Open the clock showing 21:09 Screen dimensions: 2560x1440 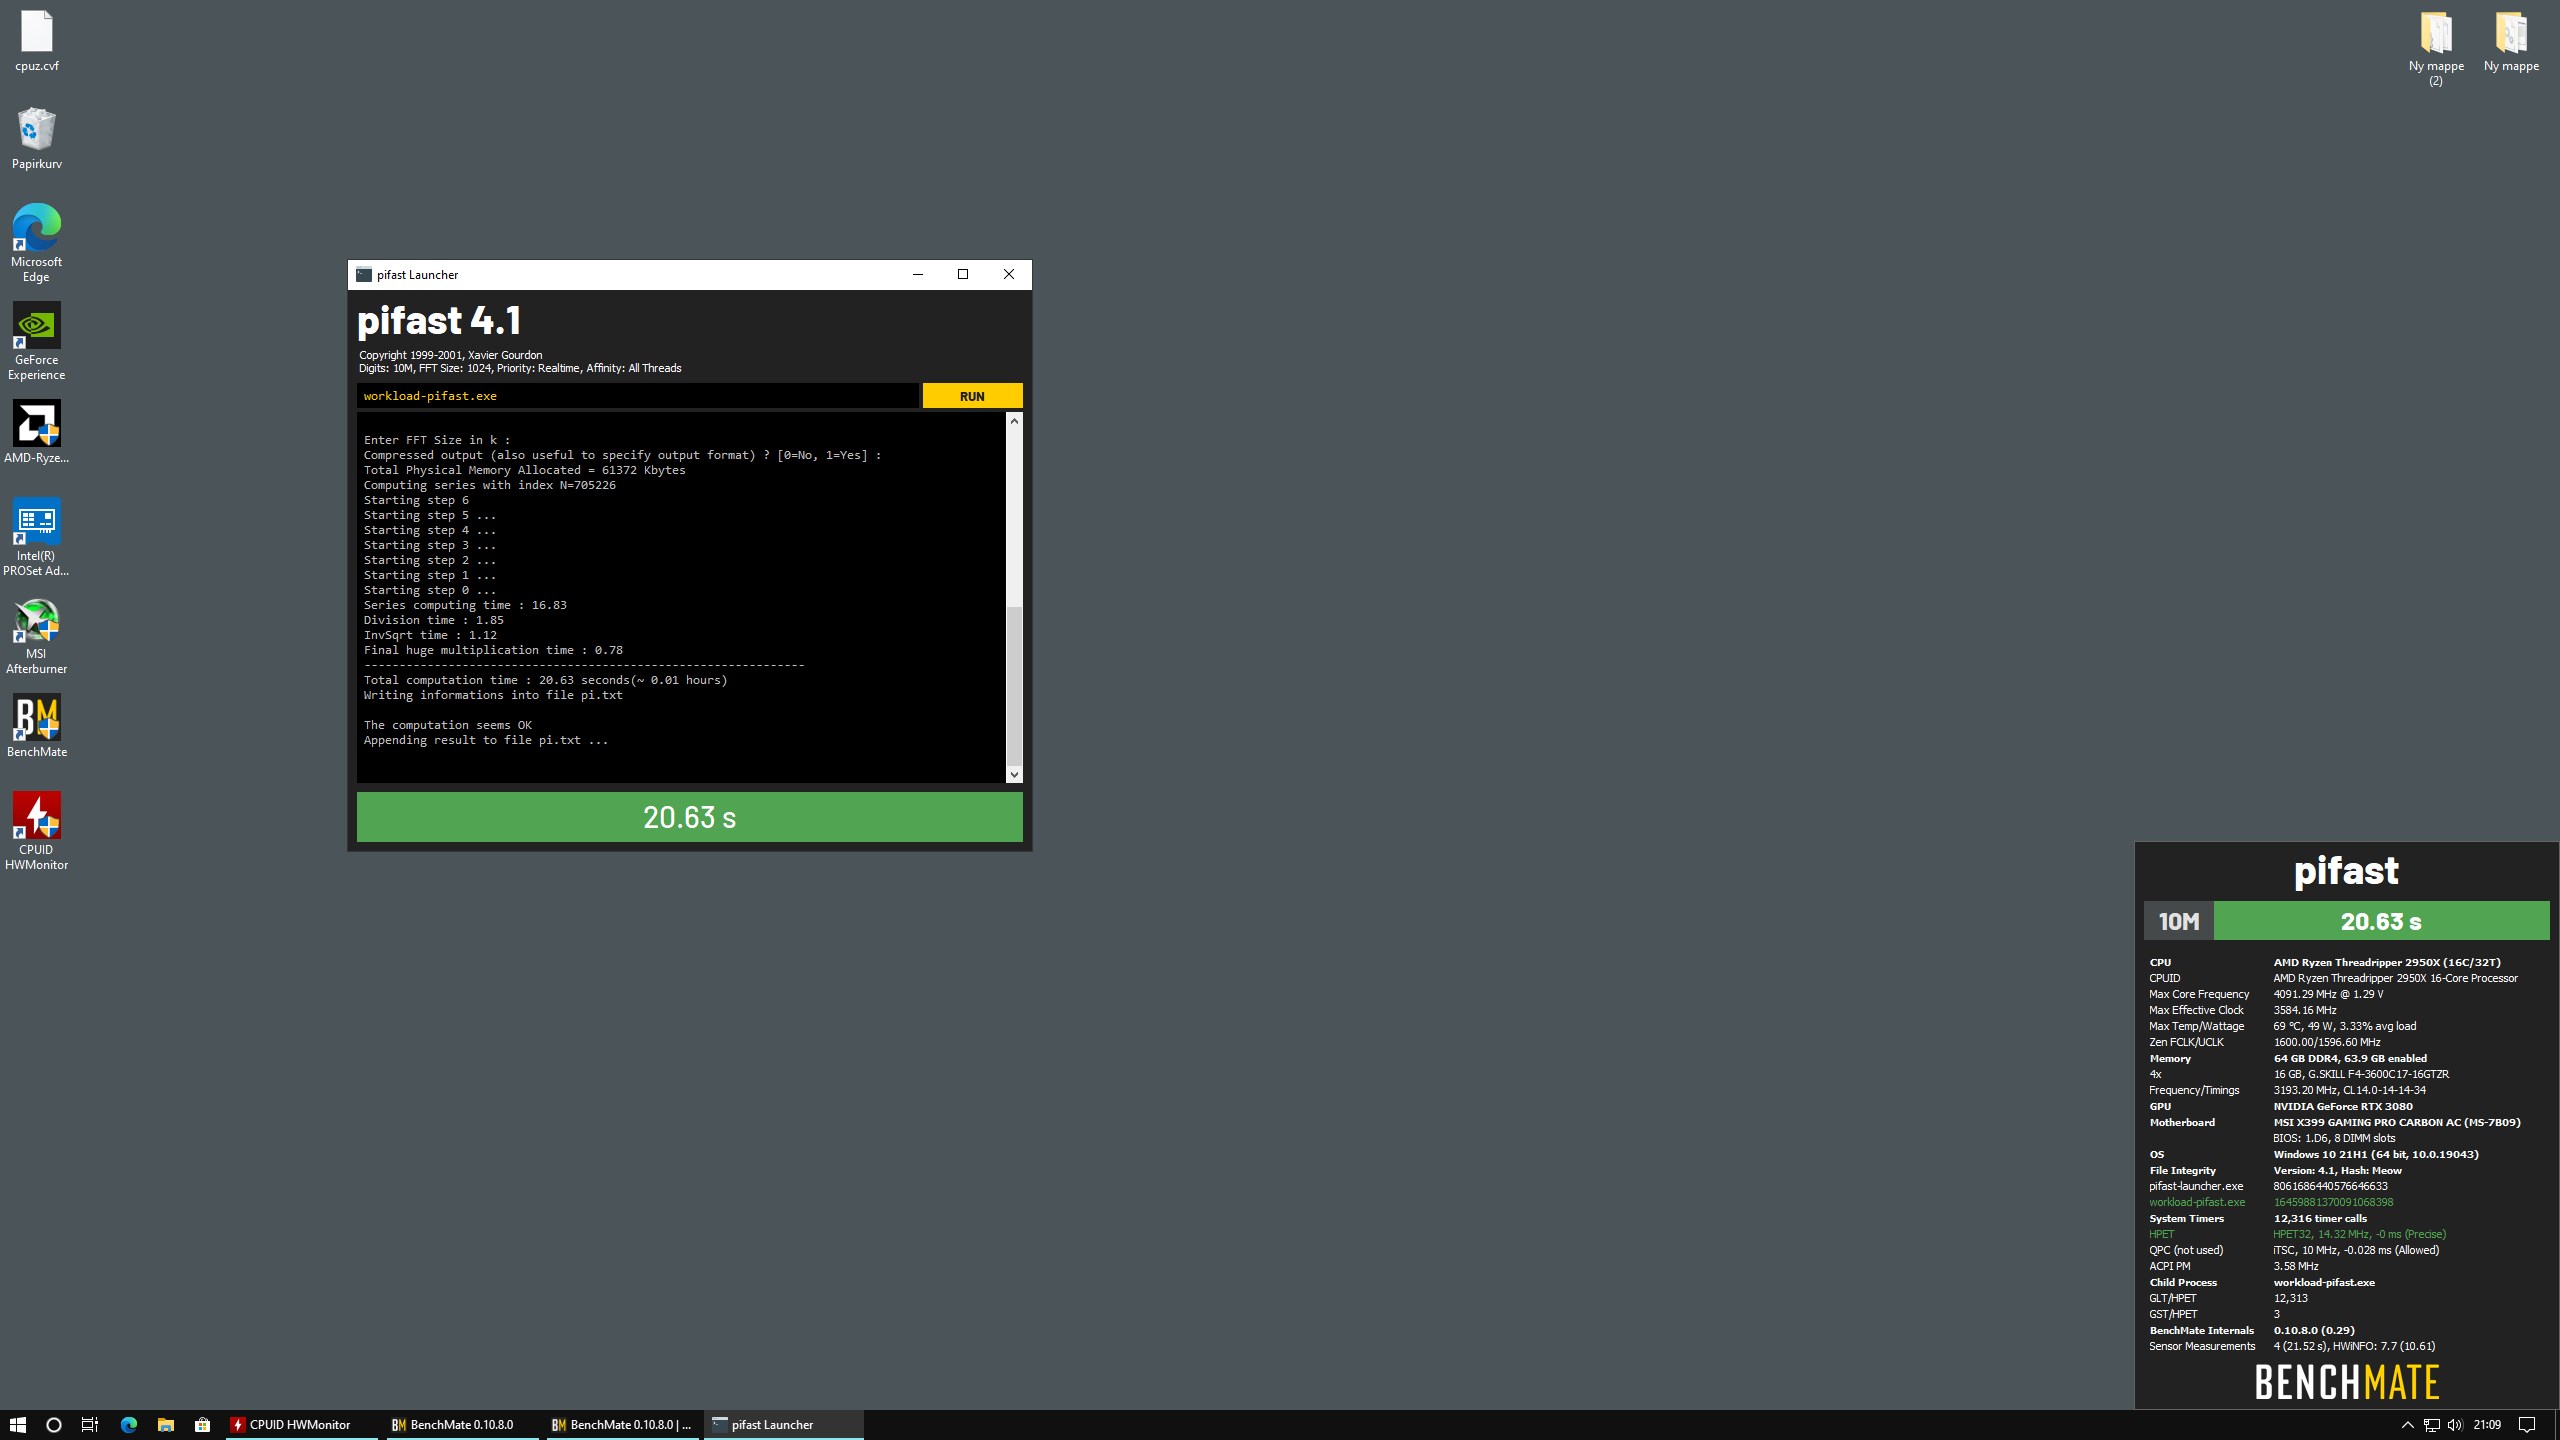2487,1425
